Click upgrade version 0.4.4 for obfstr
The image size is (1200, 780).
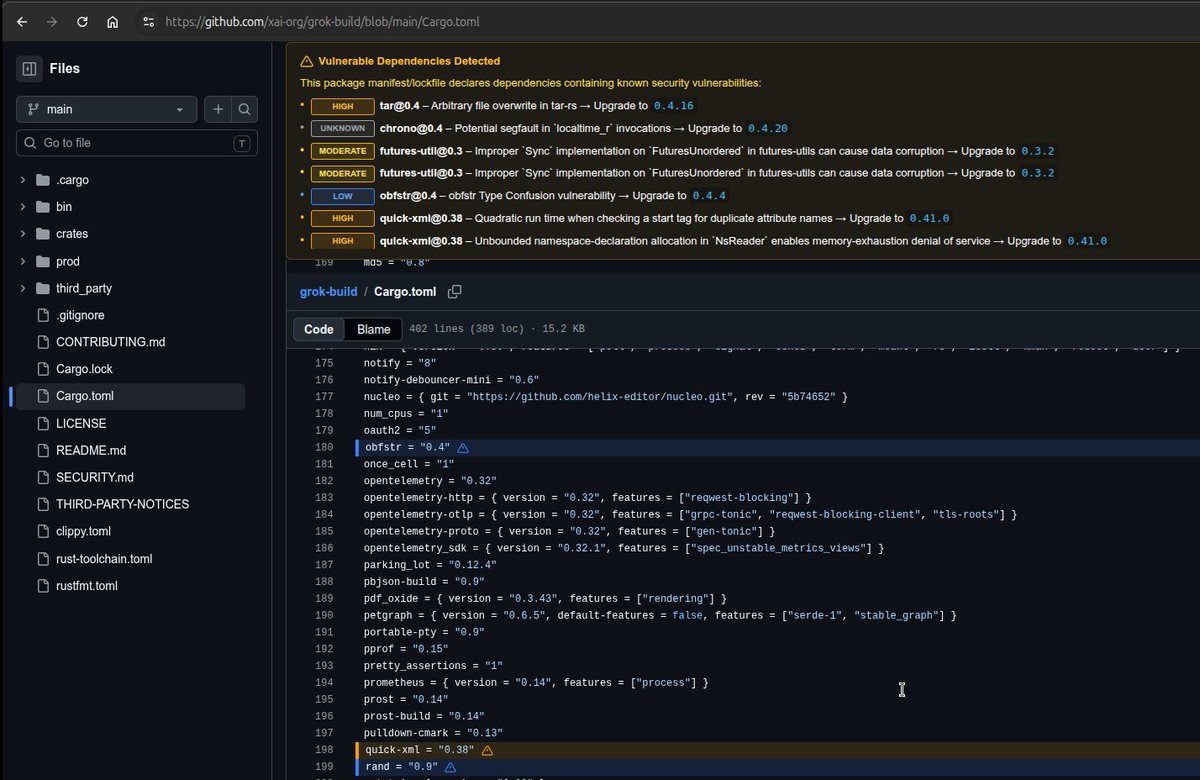pyautogui.click(x=709, y=196)
